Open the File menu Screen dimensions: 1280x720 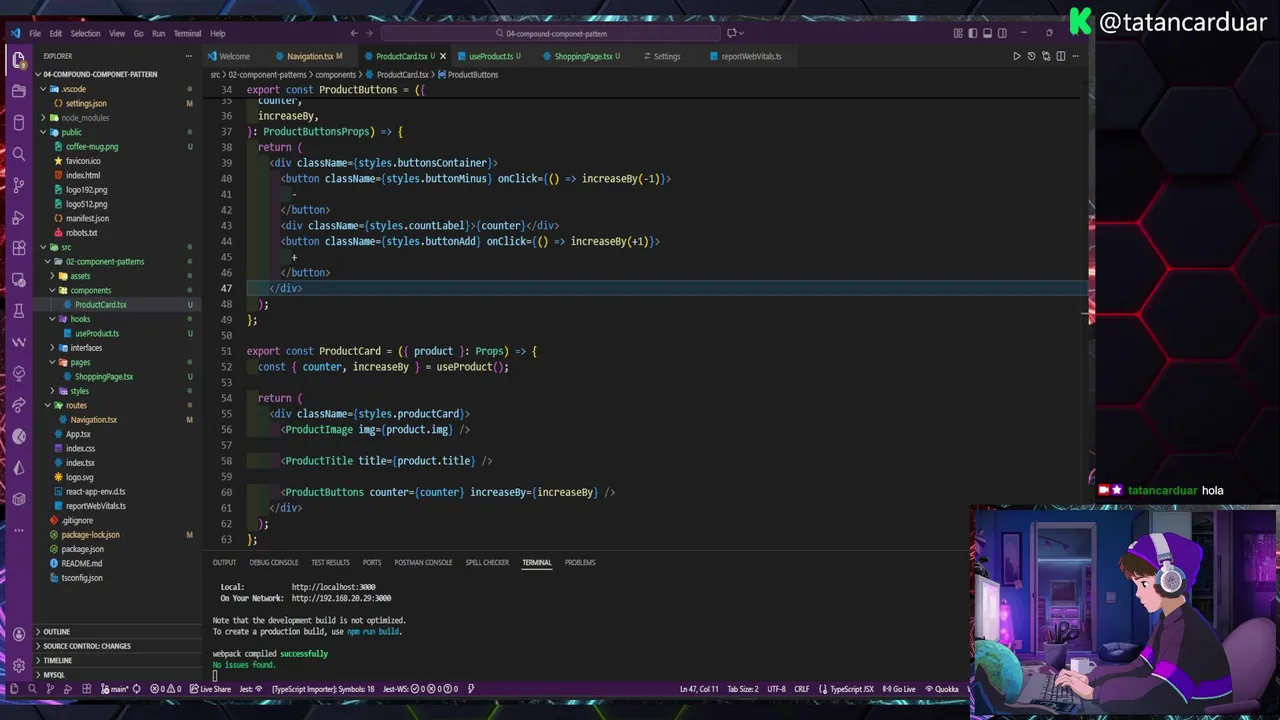click(x=34, y=33)
